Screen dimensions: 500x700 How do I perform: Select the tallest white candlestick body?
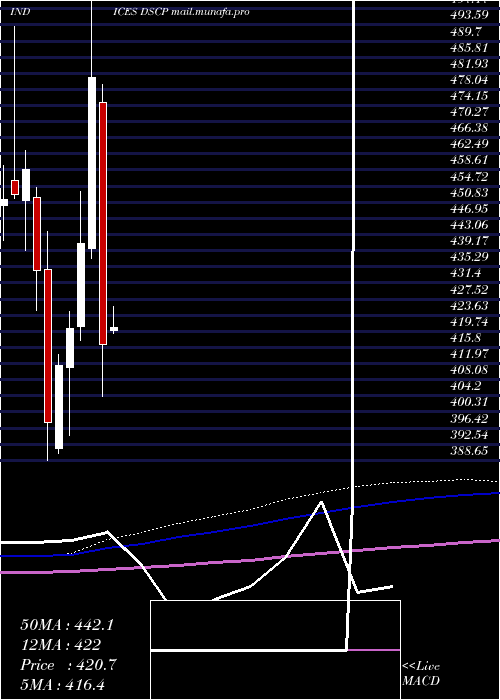[x=92, y=163]
